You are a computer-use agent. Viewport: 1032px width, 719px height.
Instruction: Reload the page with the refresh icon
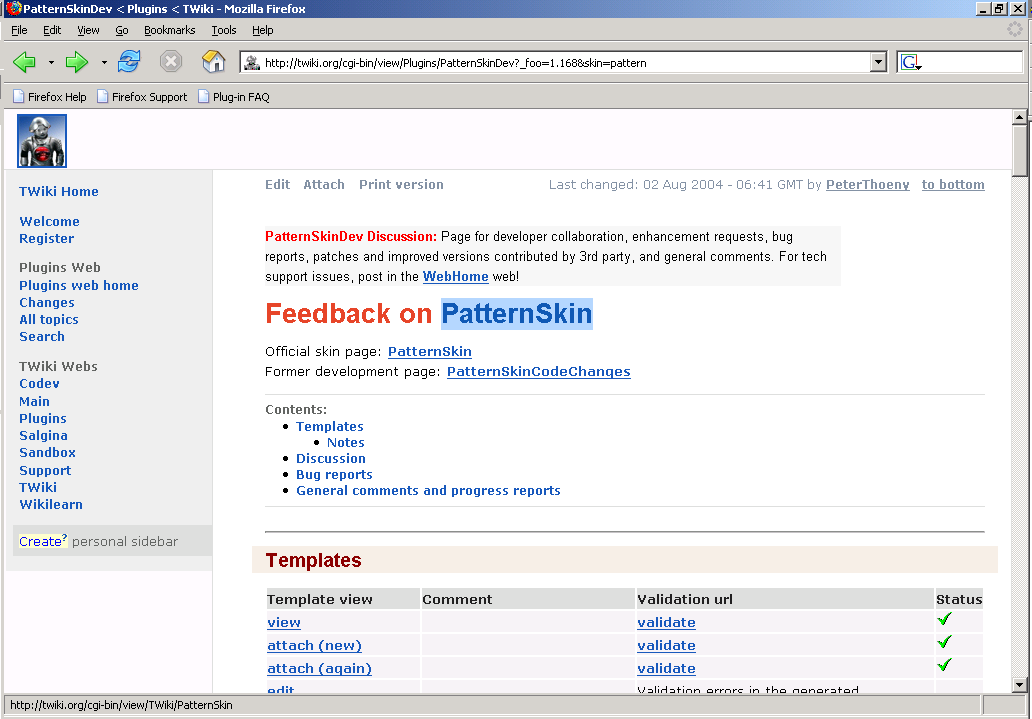pyautogui.click(x=129, y=62)
